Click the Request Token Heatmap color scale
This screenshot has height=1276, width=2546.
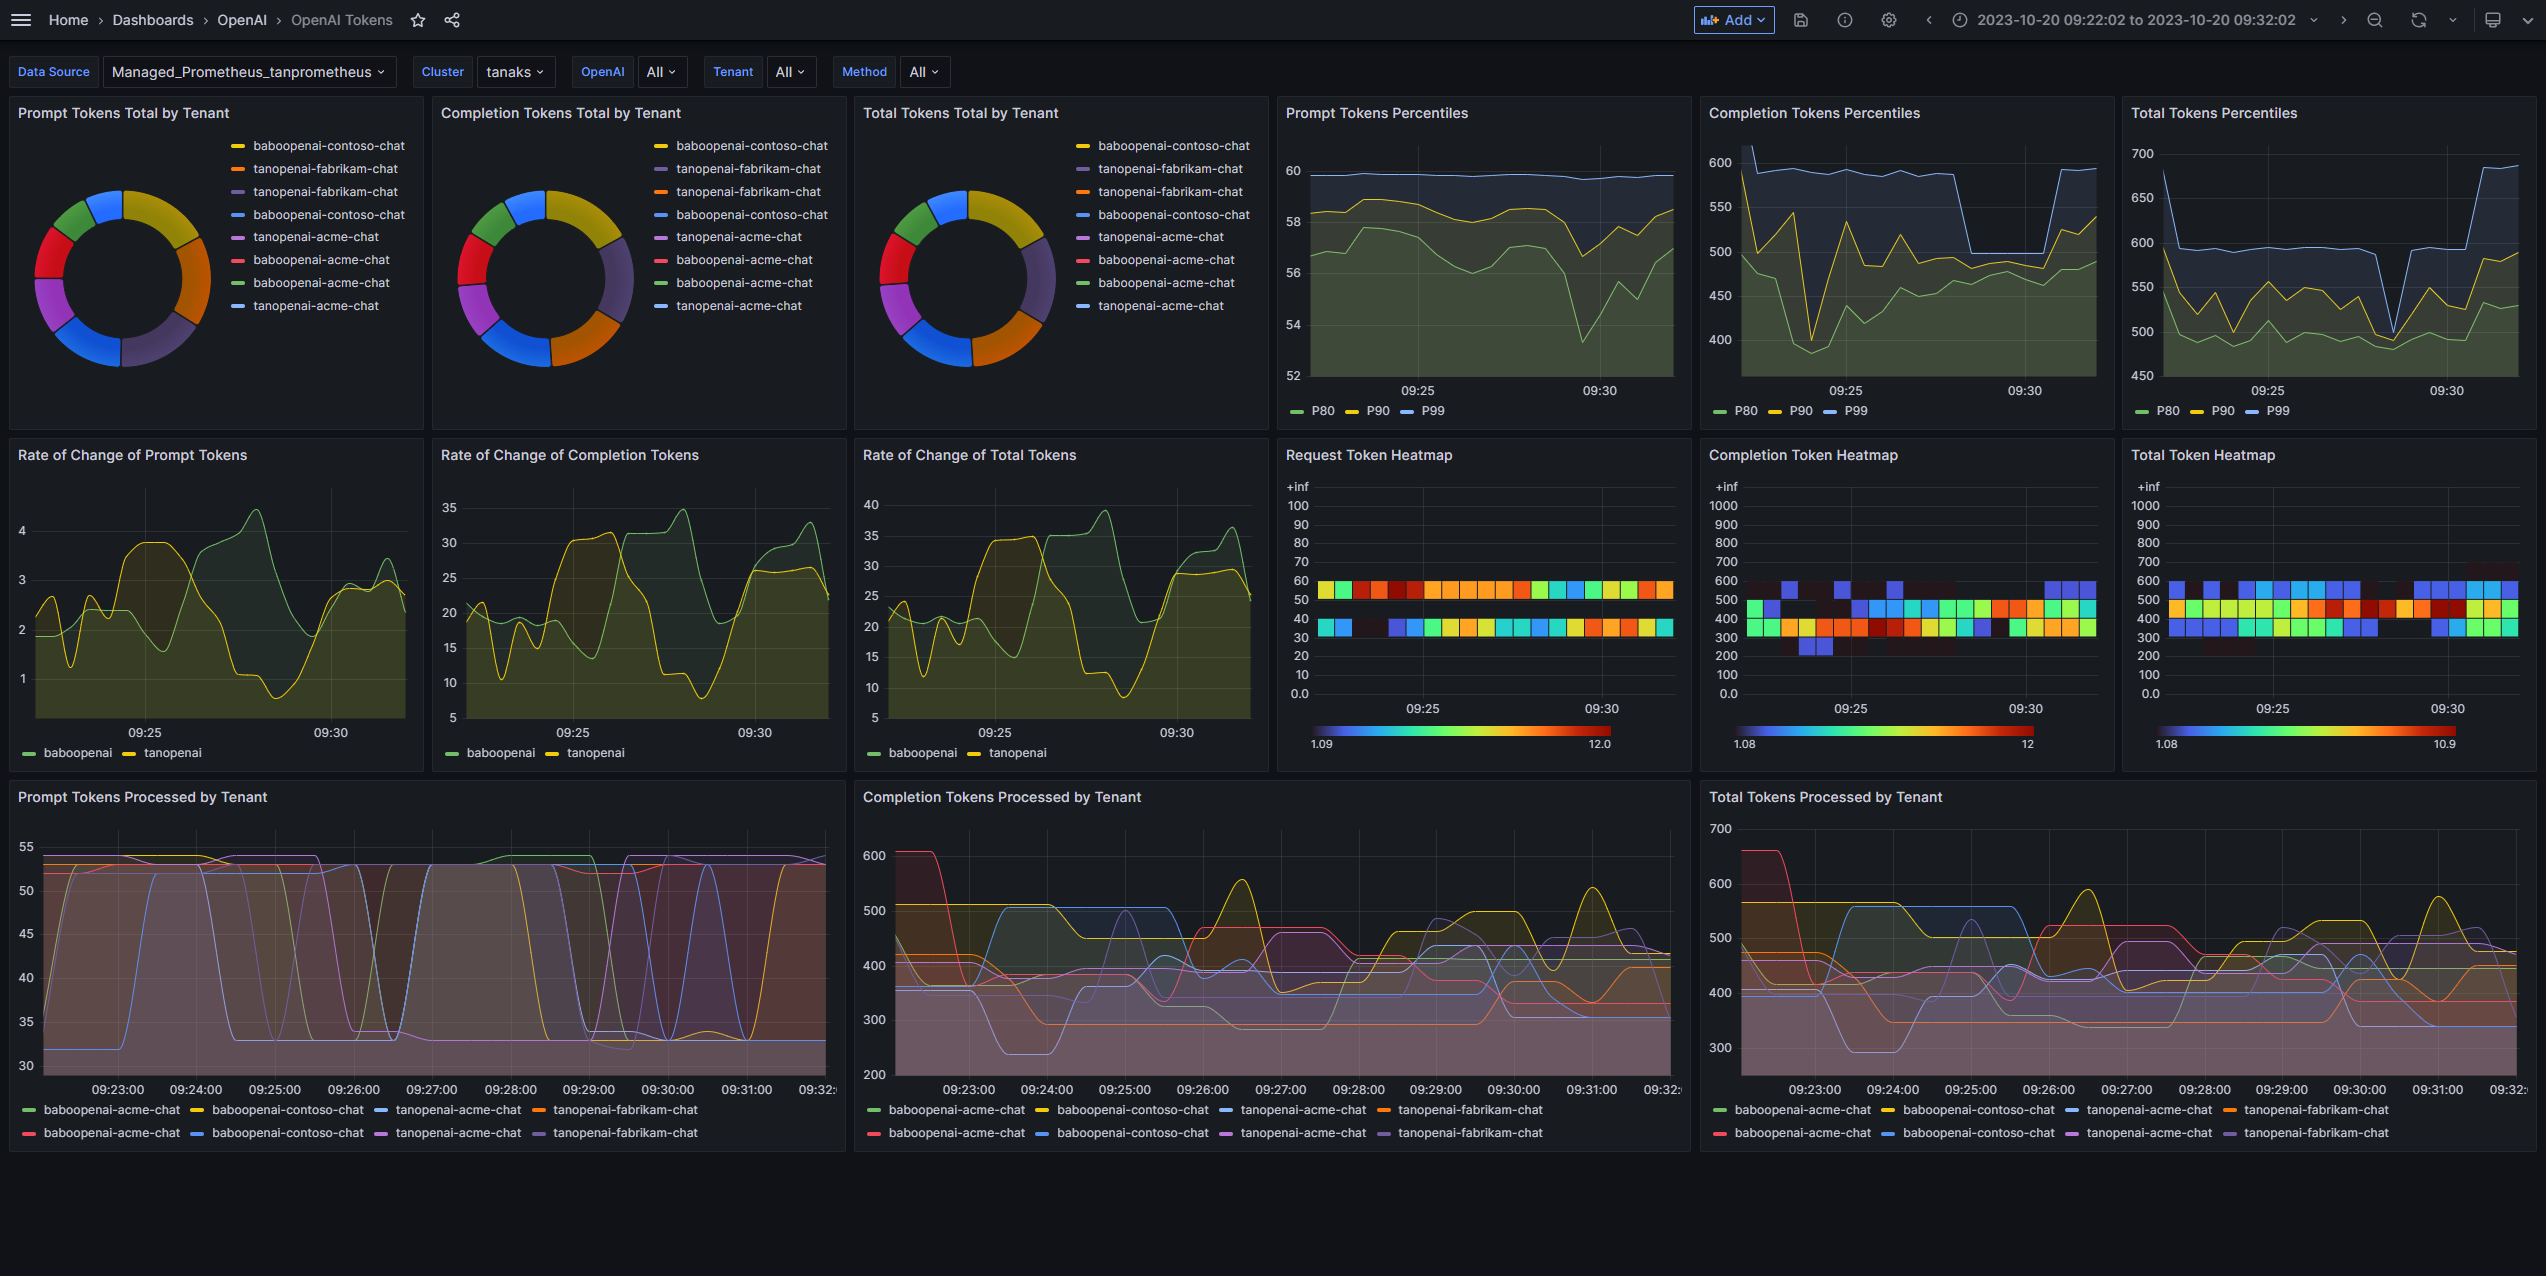click(1460, 731)
